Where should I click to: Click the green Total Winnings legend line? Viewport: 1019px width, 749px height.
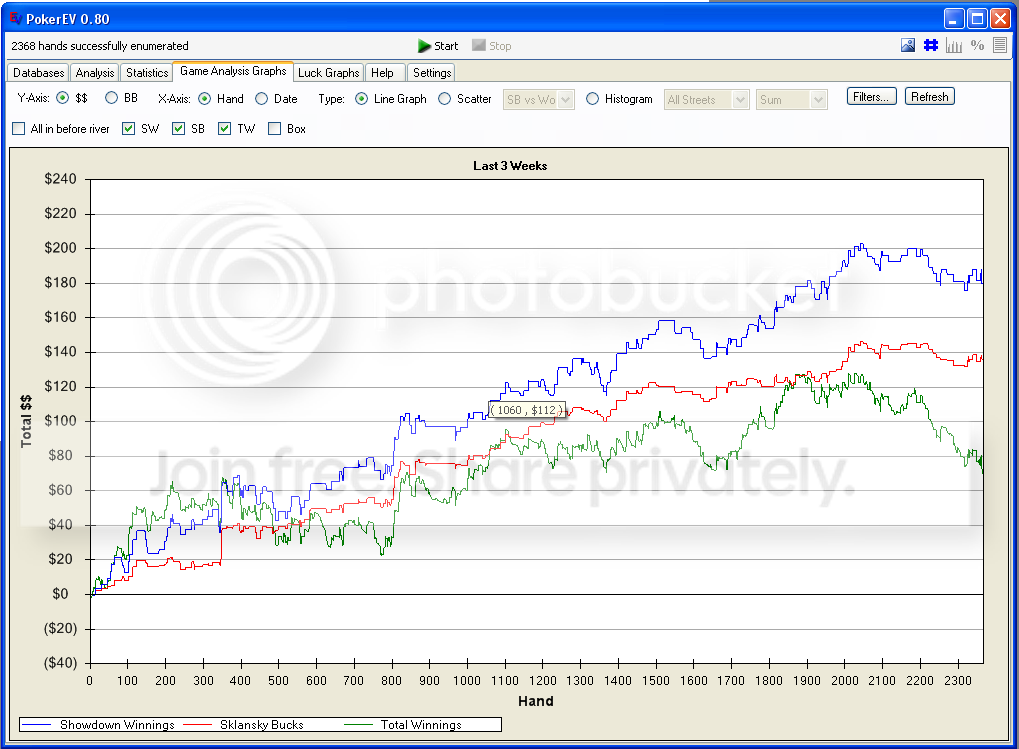click(358, 724)
